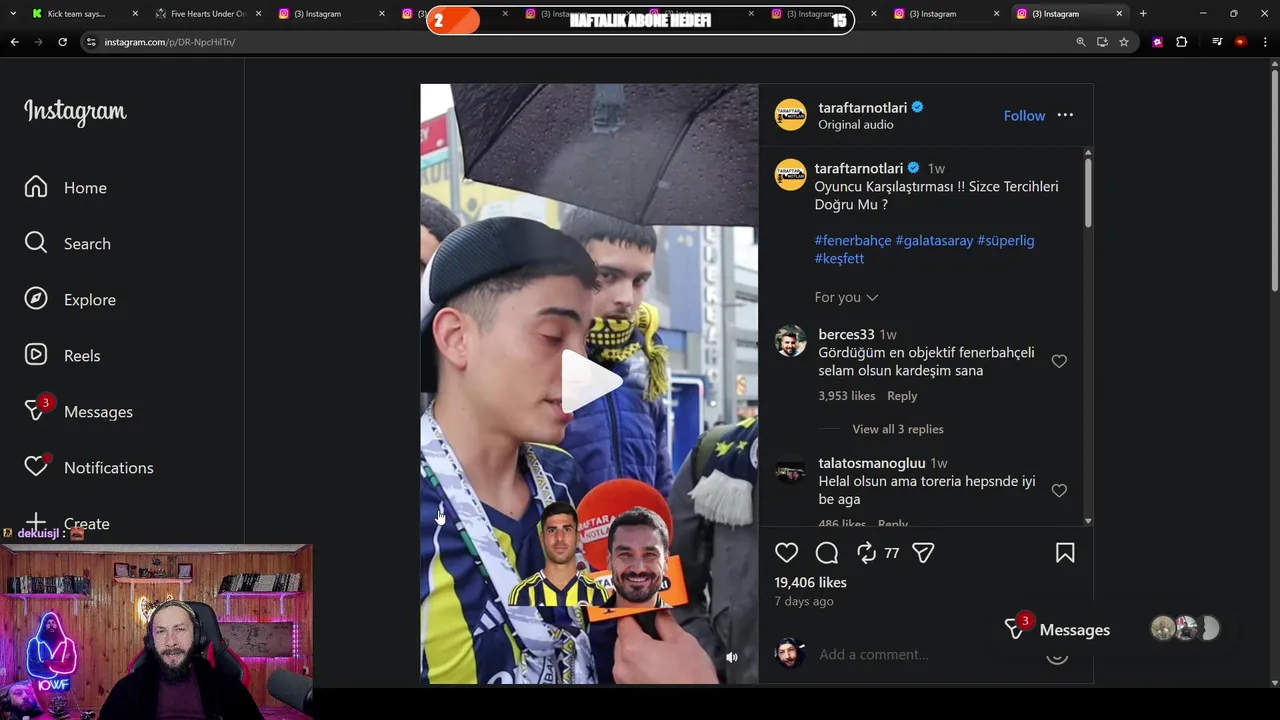The width and height of the screenshot is (1280, 720).
Task: Like the berces33 comment
Action: click(x=1059, y=361)
